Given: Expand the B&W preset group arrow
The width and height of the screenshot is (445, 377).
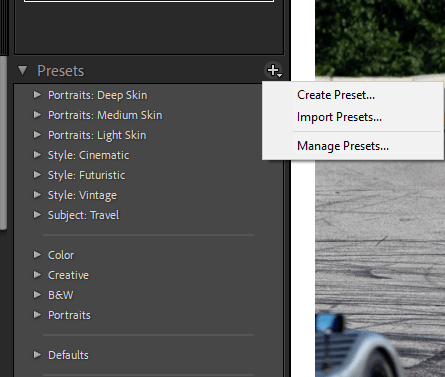Looking at the screenshot, I should tap(37, 295).
